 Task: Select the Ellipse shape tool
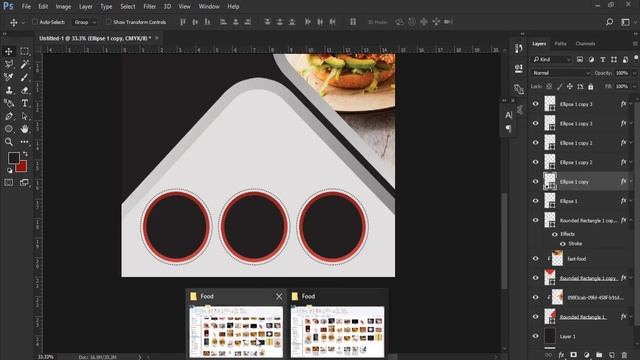point(9,129)
